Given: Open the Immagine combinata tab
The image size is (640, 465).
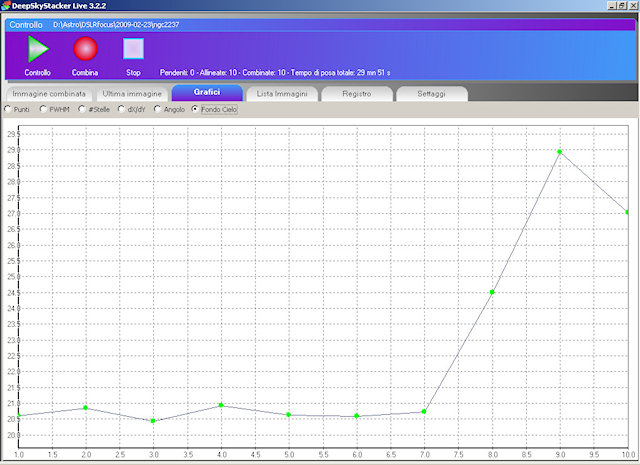Looking at the screenshot, I should click(49, 94).
